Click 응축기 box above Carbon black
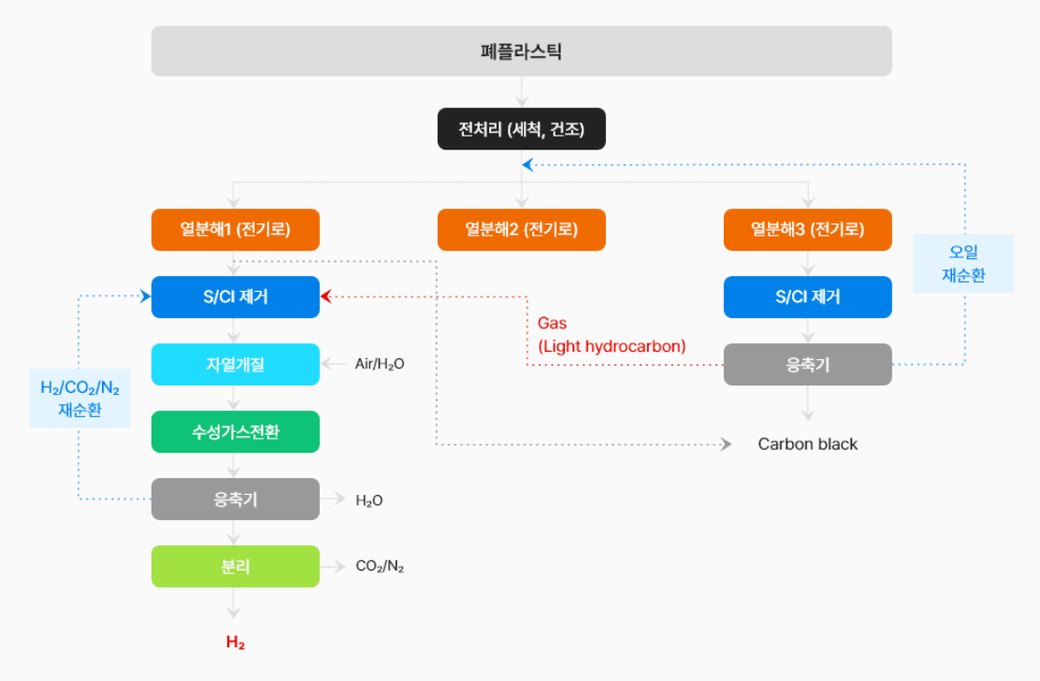 point(807,365)
